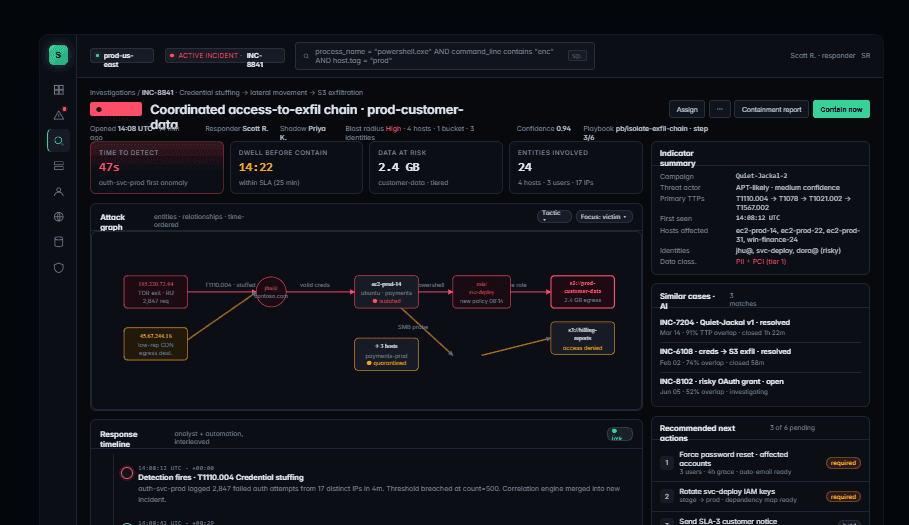Click the number 1 step badge
The height and width of the screenshot is (525, 909).
point(666,462)
